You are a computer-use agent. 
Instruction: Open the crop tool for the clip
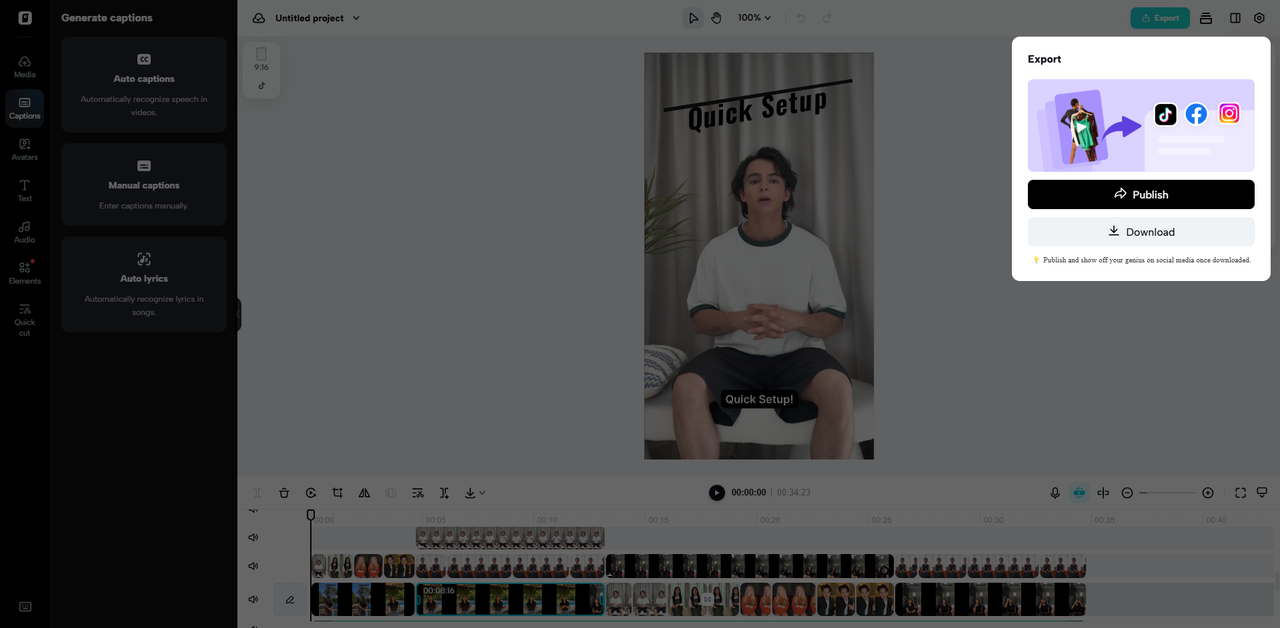pyautogui.click(x=337, y=492)
